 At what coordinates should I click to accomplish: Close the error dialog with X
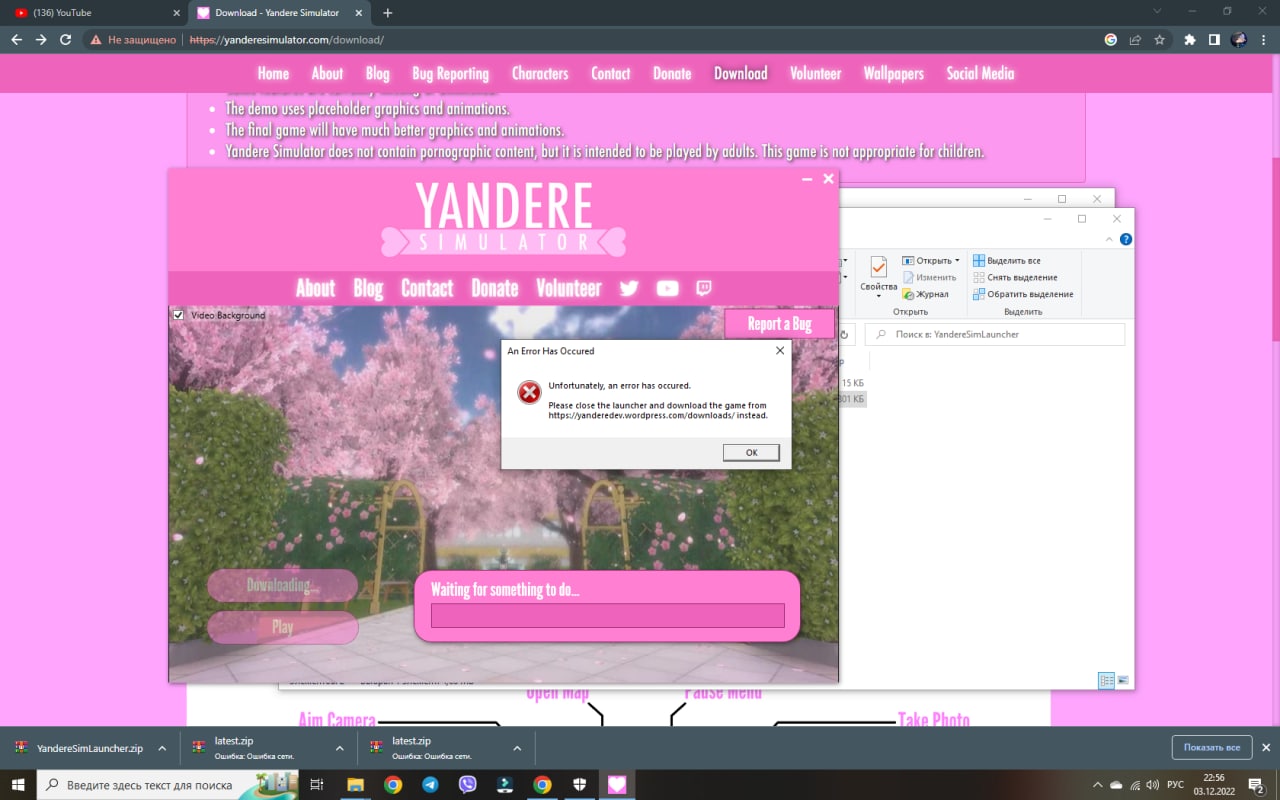click(x=780, y=351)
